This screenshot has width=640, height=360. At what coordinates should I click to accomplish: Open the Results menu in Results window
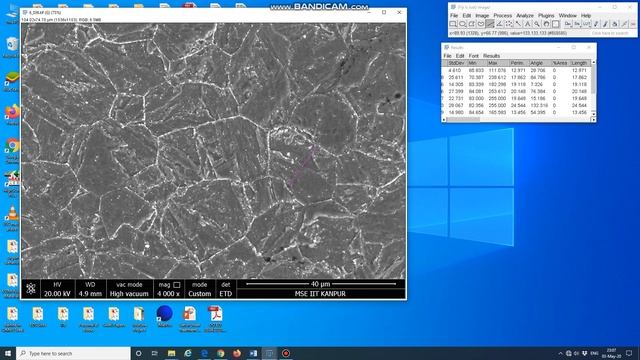(x=491, y=56)
